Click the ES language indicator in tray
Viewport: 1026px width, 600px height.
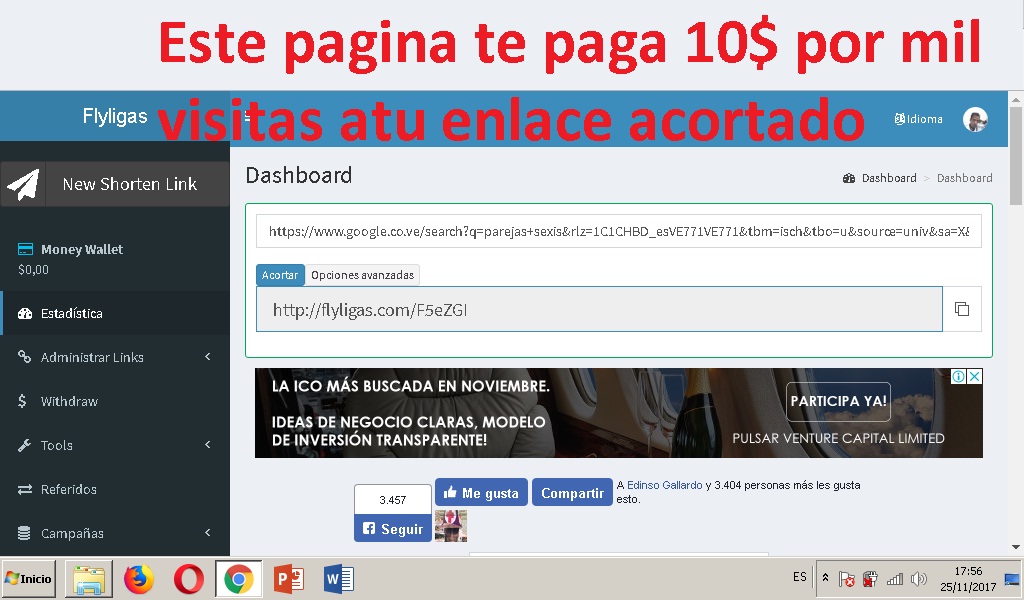tap(800, 577)
